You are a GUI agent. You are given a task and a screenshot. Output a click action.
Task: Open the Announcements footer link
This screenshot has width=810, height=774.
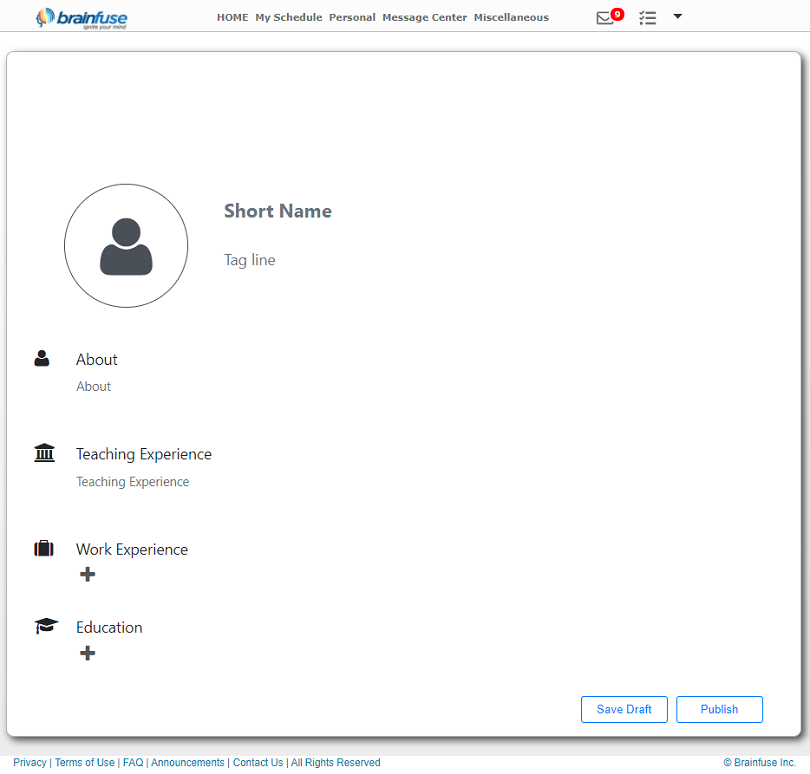click(188, 763)
